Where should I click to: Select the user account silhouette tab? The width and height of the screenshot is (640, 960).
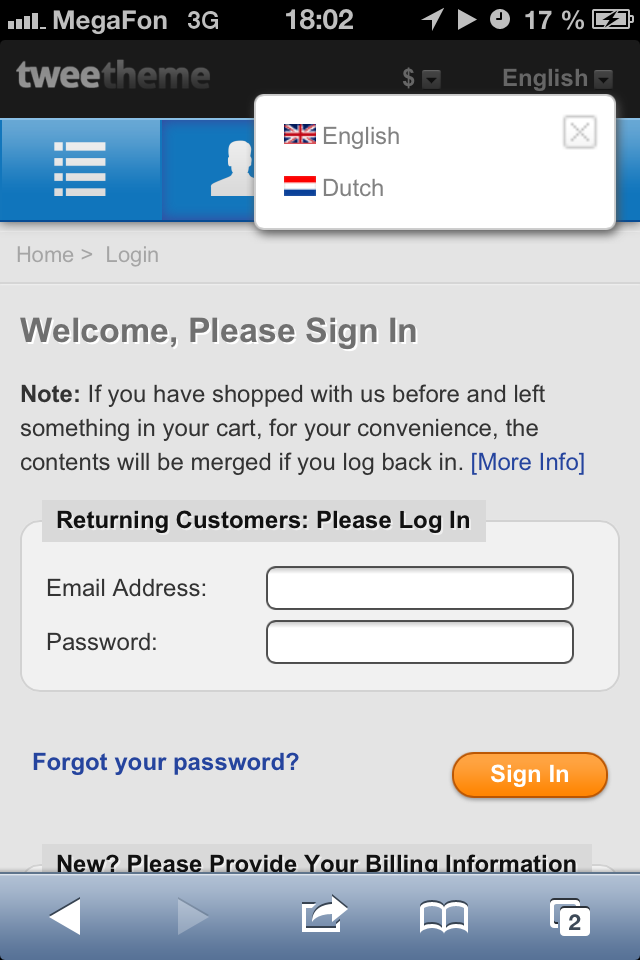pyautogui.click(x=208, y=170)
